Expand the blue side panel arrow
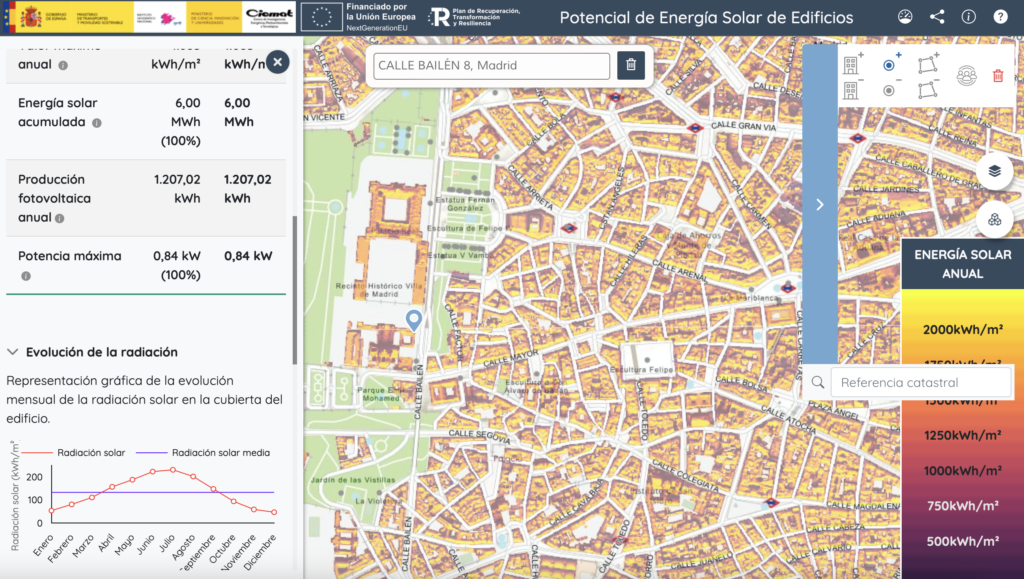1024x579 pixels. 820,204
